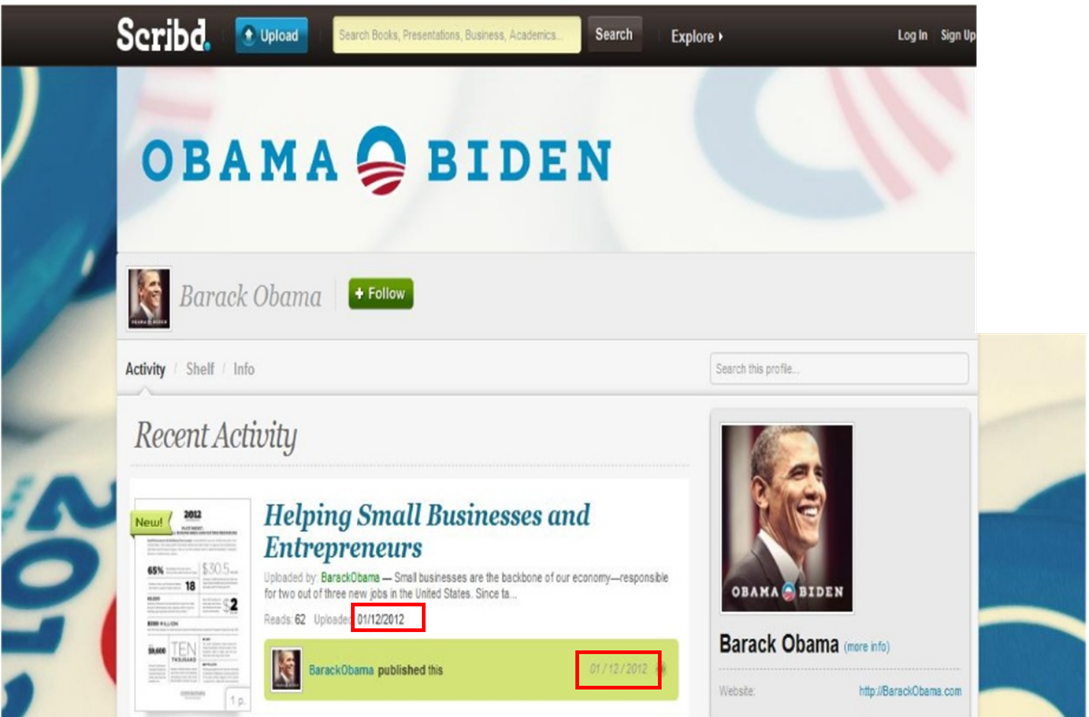Image resolution: width=1089 pixels, height=717 pixels.
Task: Click the Search button
Action: tap(615, 35)
